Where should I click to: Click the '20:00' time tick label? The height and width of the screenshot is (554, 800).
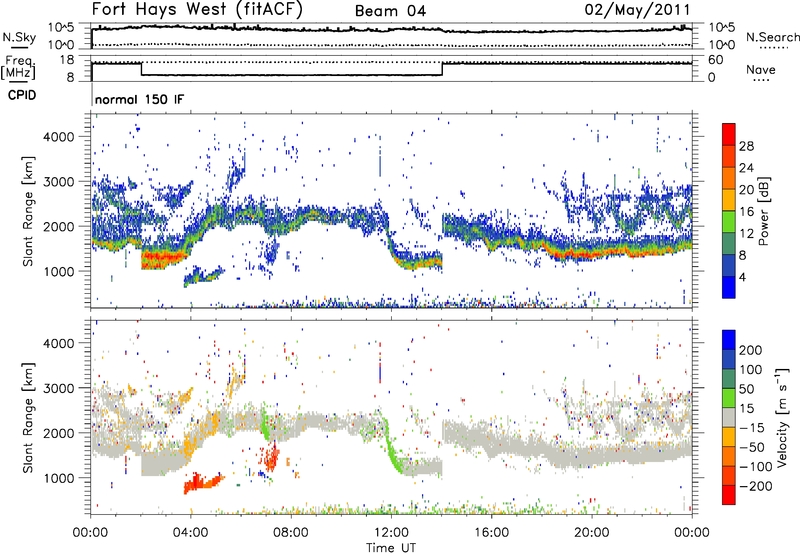(591, 533)
